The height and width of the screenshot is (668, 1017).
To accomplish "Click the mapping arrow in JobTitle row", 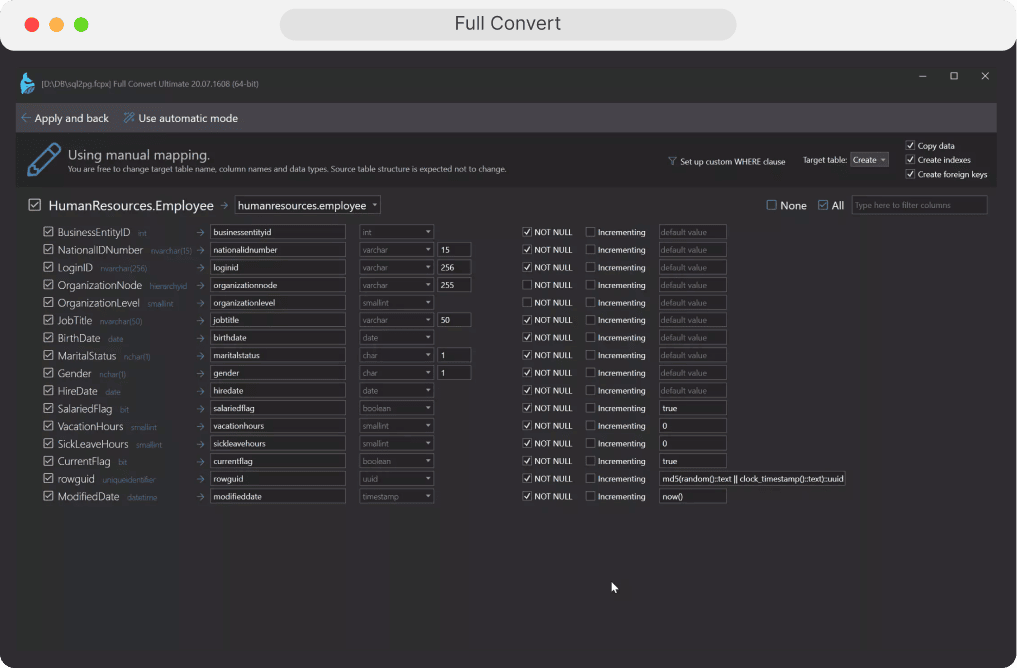I will pos(200,320).
